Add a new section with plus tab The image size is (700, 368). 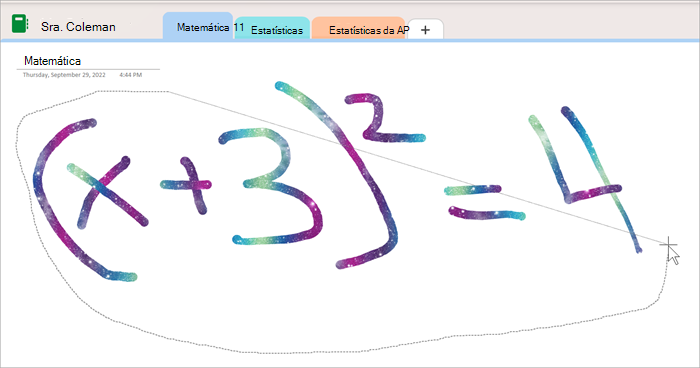click(425, 30)
